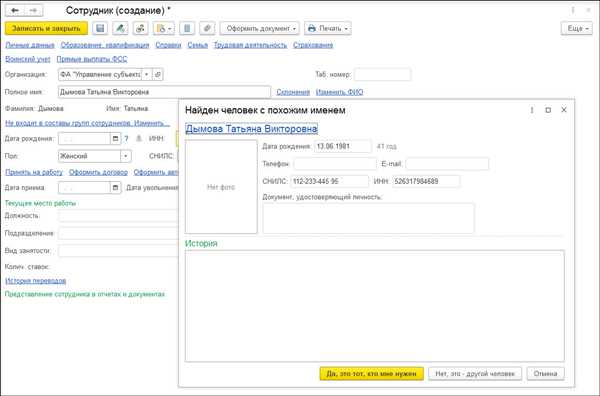Click the linked-circles toolbar icon
The height and width of the screenshot is (396, 600).
(x=140, y=28)
